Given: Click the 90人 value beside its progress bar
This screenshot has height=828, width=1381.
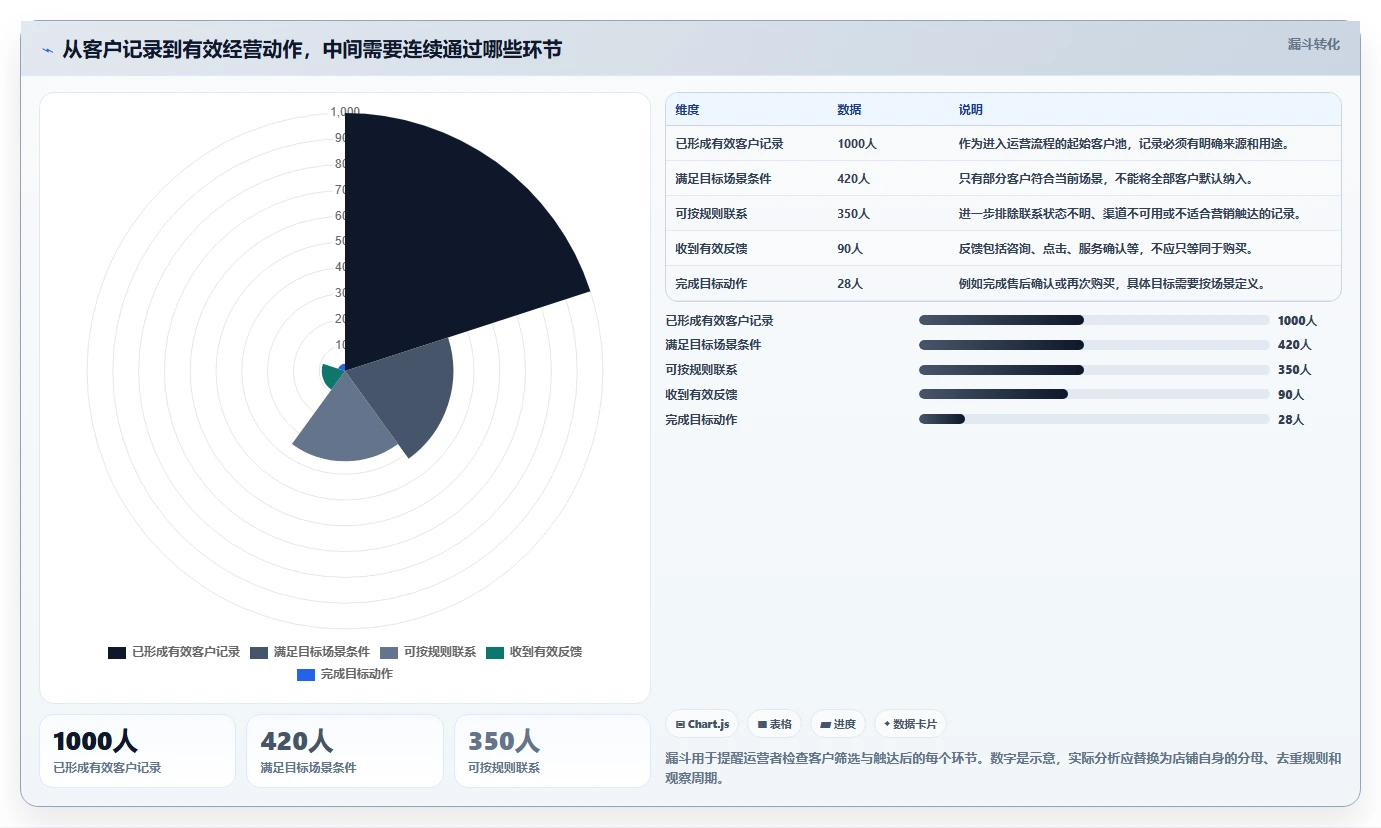Looking at the screenshot, I should [x=1291, y=395].
